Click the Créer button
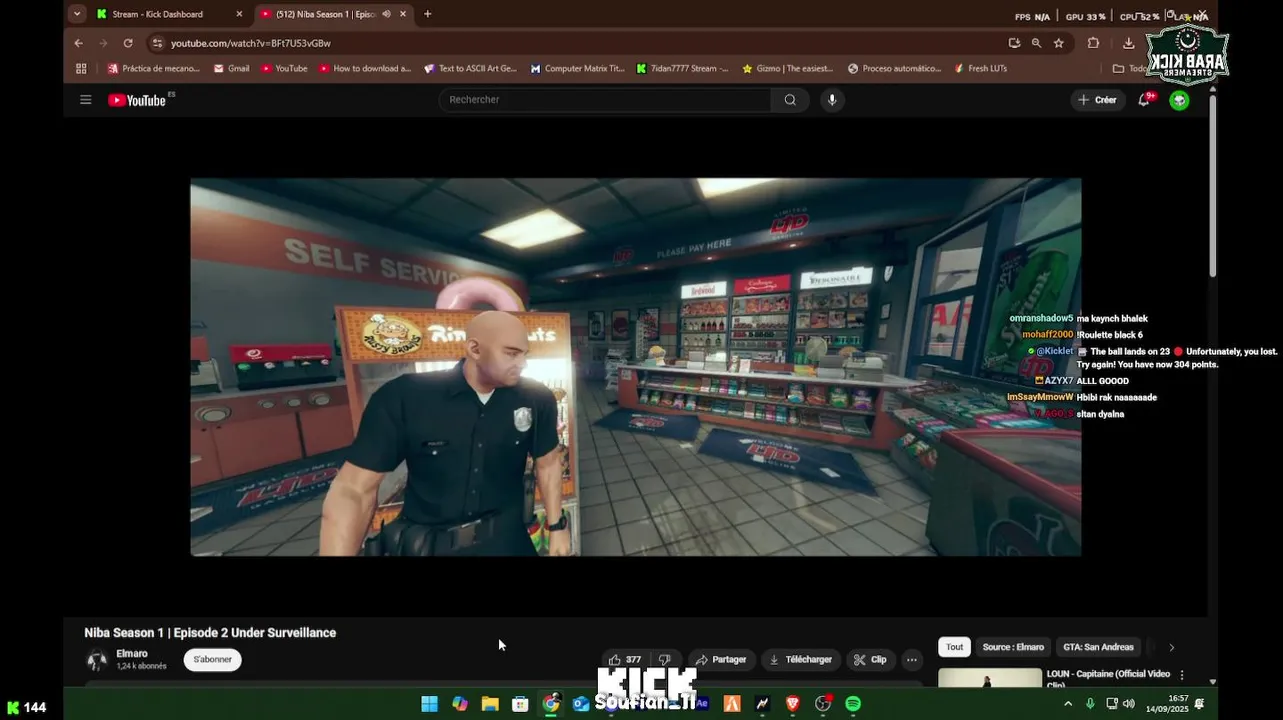The height and width of the screenshot is (720, 1283). 1097,100
